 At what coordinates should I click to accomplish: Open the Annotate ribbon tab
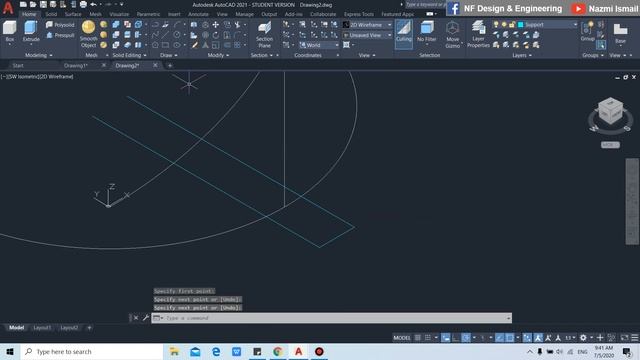pyautogui.click(x=198, y=14)
